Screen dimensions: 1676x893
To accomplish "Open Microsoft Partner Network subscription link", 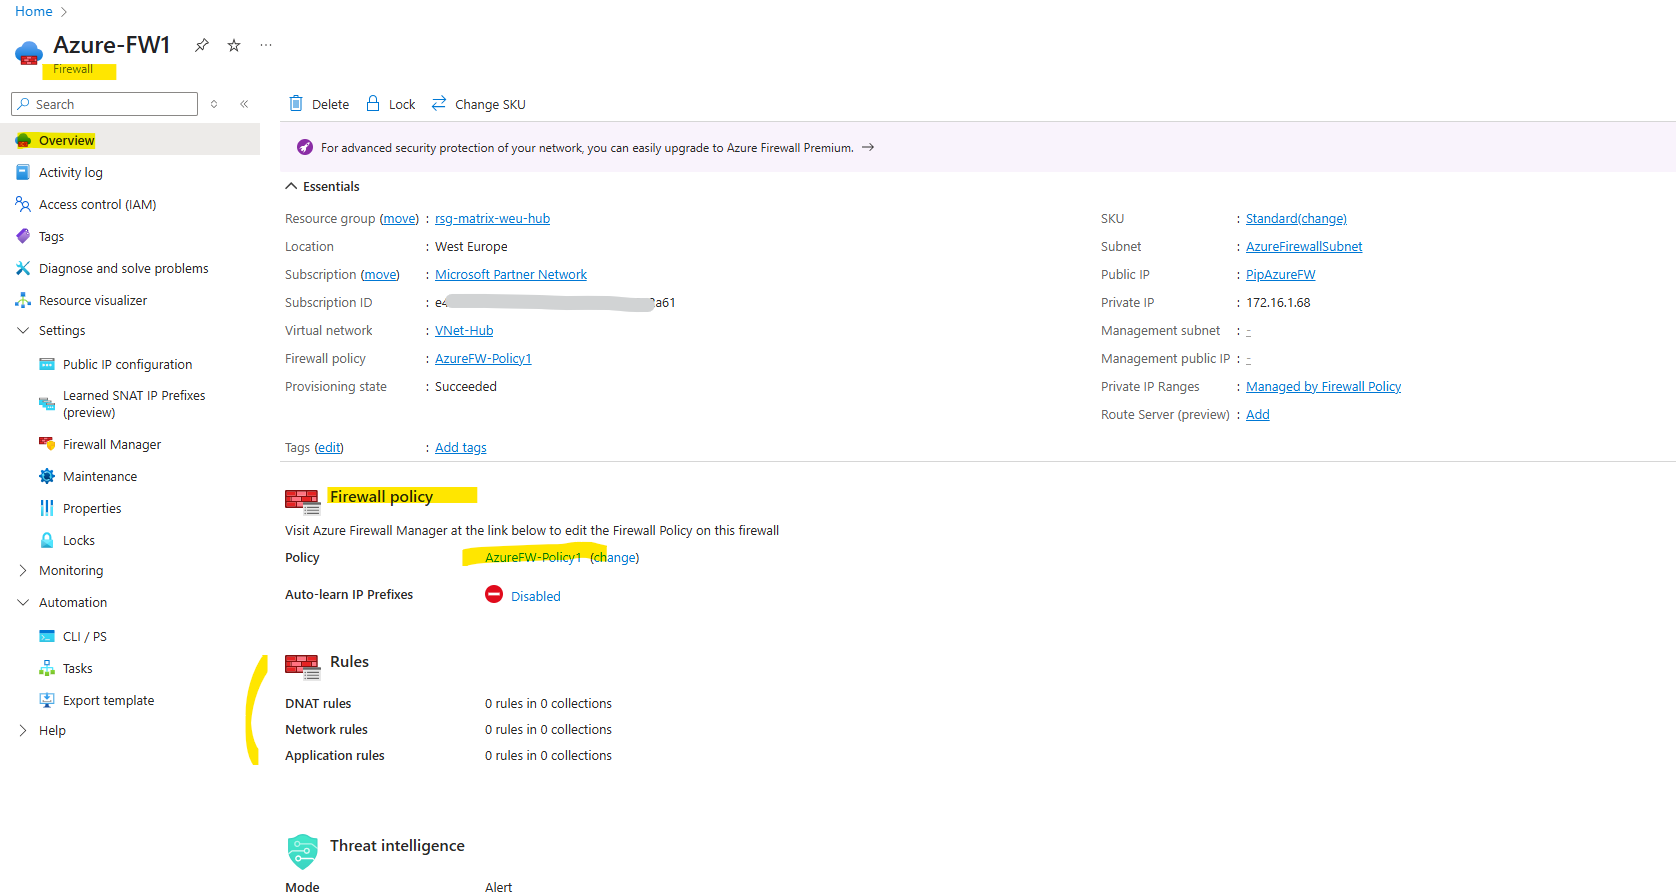I will click(x=511, y=274).
